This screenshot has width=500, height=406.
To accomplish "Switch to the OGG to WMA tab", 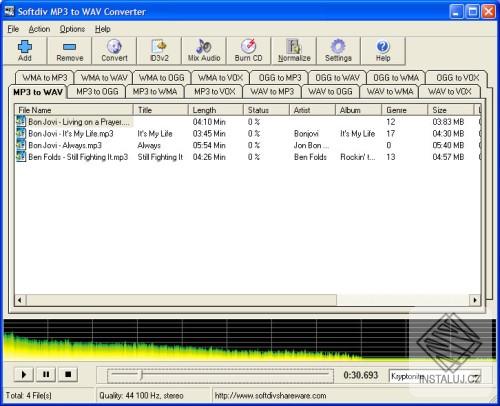I will pos(396,78).
